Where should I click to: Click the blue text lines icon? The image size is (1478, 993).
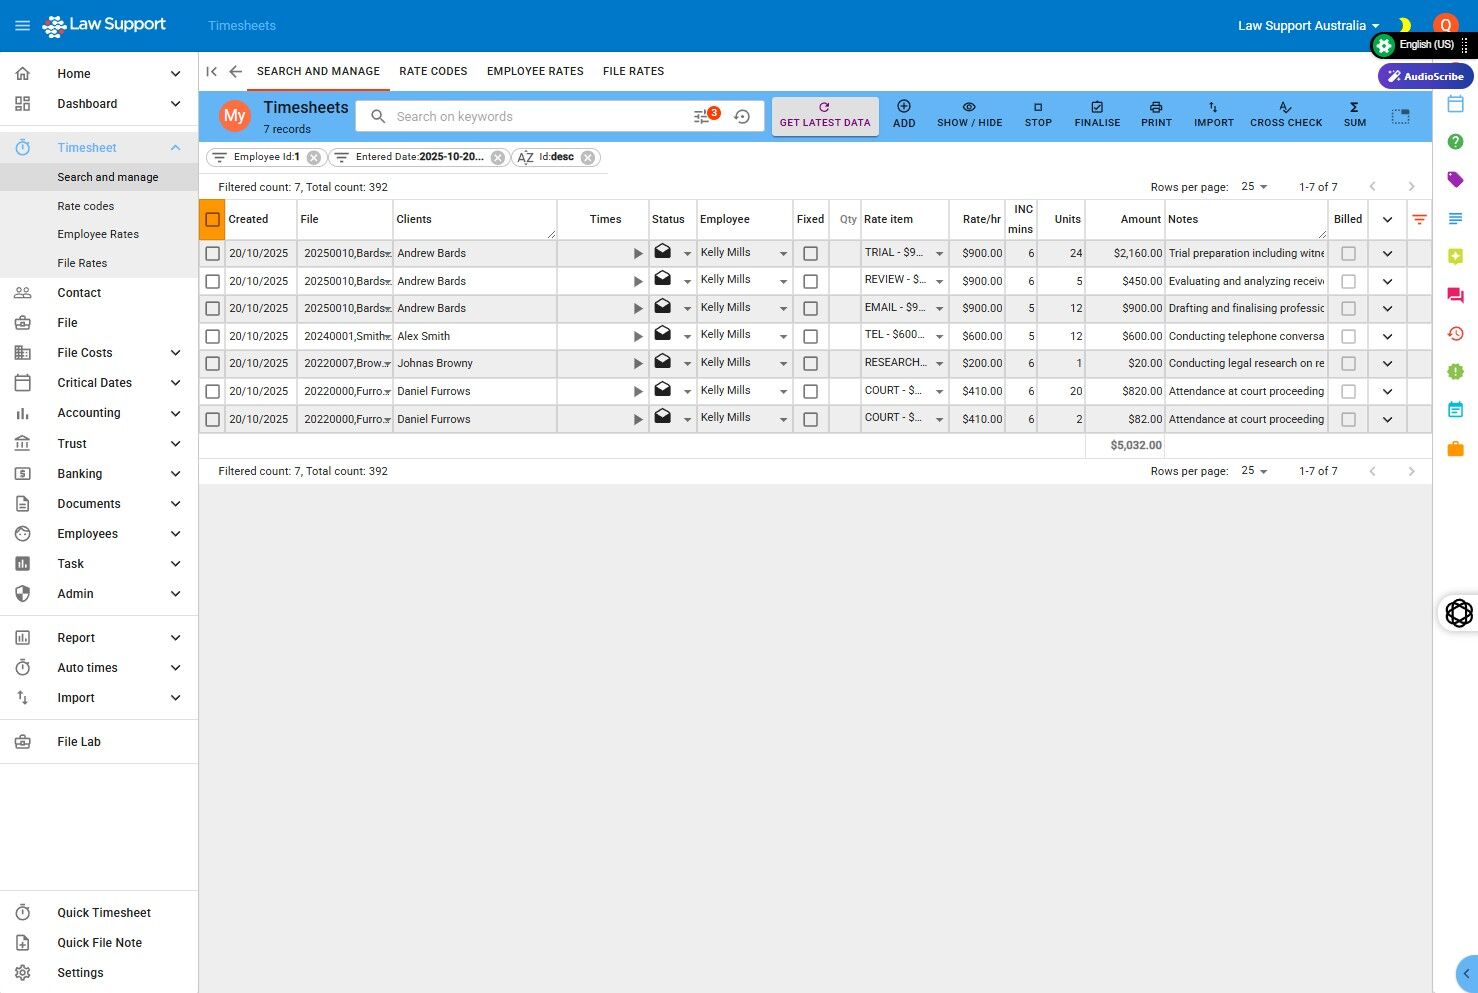pos(1455,218)
